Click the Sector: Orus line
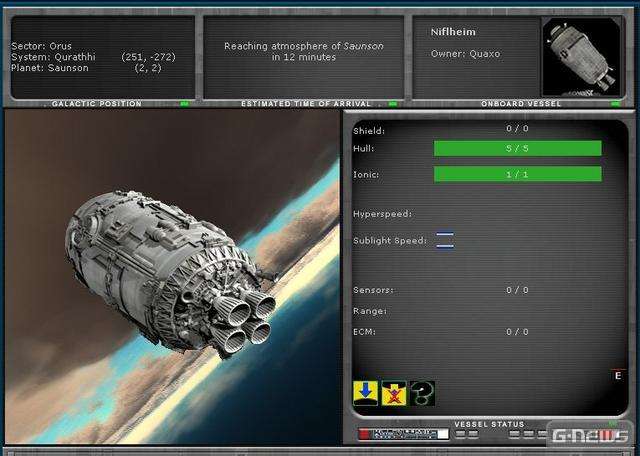Screen dimensions: 640x456 pos(41,46)
